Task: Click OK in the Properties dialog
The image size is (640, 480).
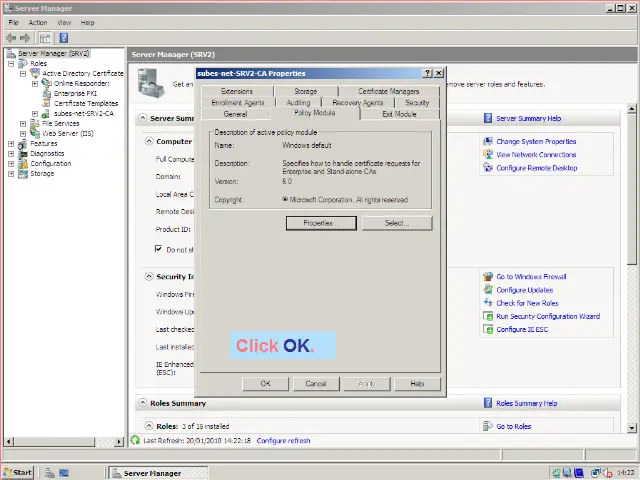Action: (266, 383)
